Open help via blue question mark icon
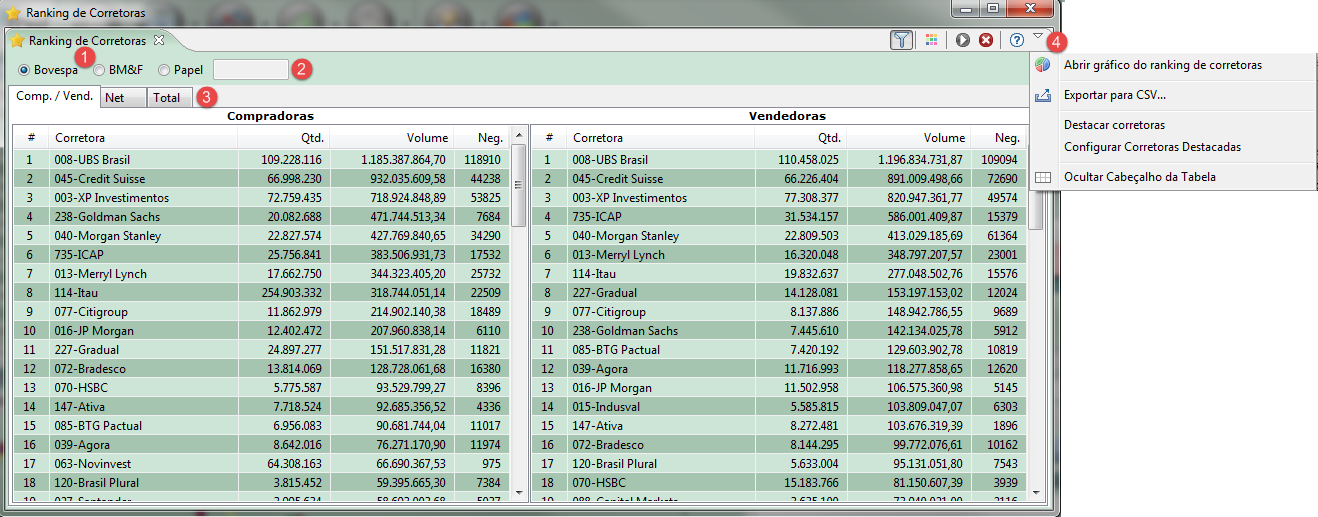Image resolution: width=1318 pixels, height=517 pixels. pos(1017,40)
